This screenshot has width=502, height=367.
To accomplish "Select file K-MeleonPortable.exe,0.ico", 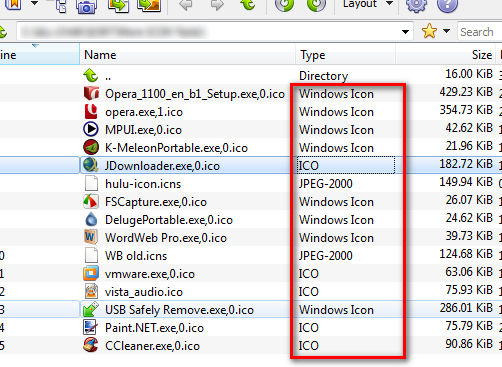I will (176, 148).
